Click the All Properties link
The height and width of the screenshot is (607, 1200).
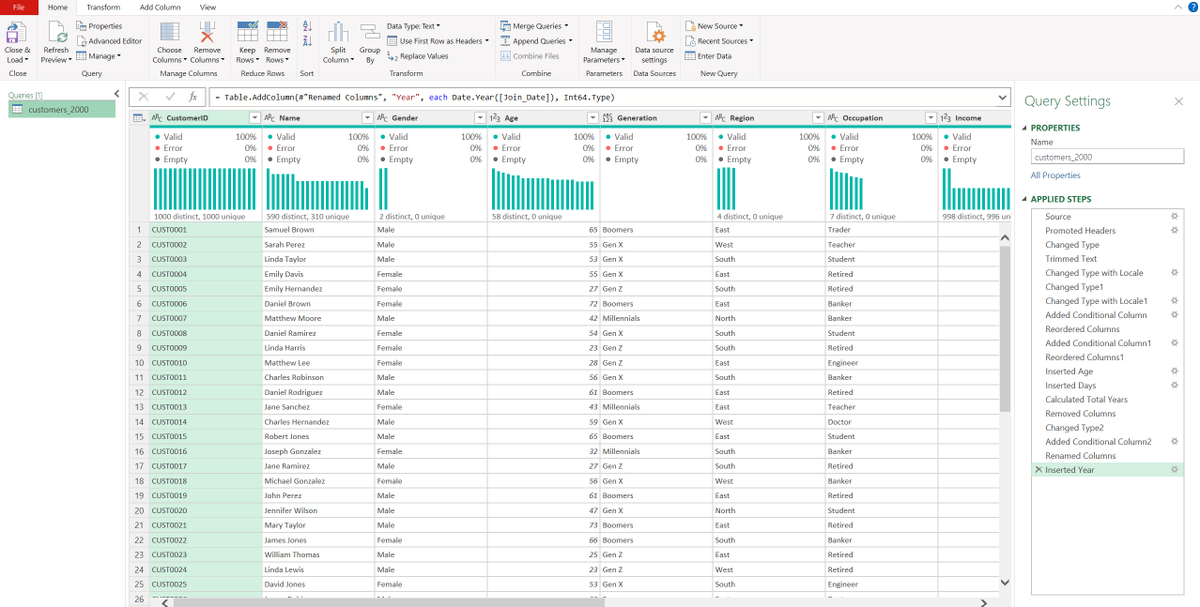[x=1055, y=175]
